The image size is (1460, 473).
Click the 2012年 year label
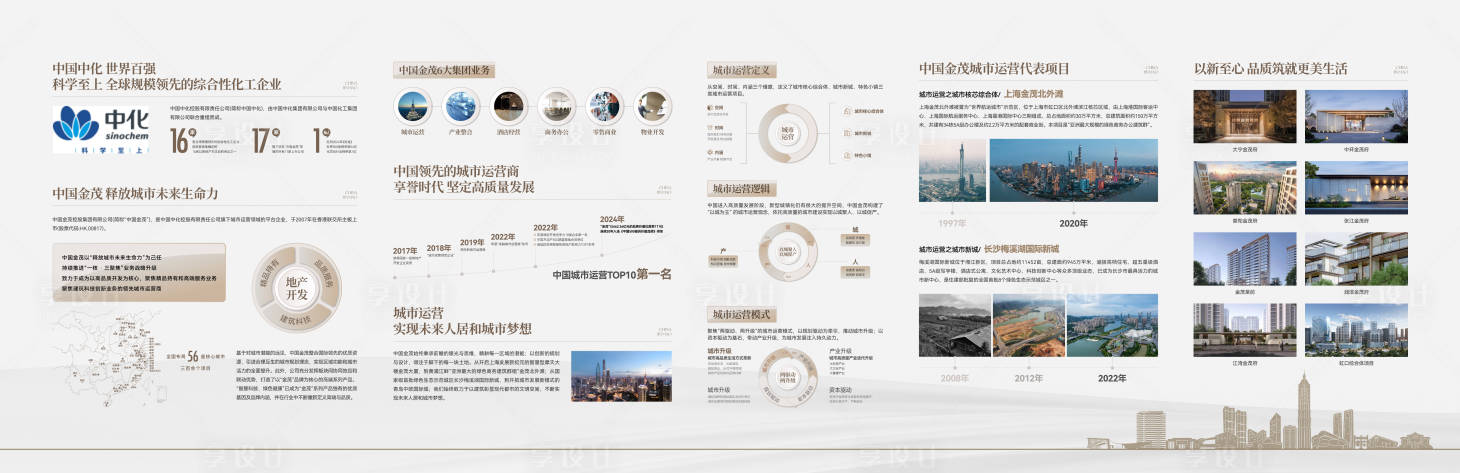(x=1028, y=379)
